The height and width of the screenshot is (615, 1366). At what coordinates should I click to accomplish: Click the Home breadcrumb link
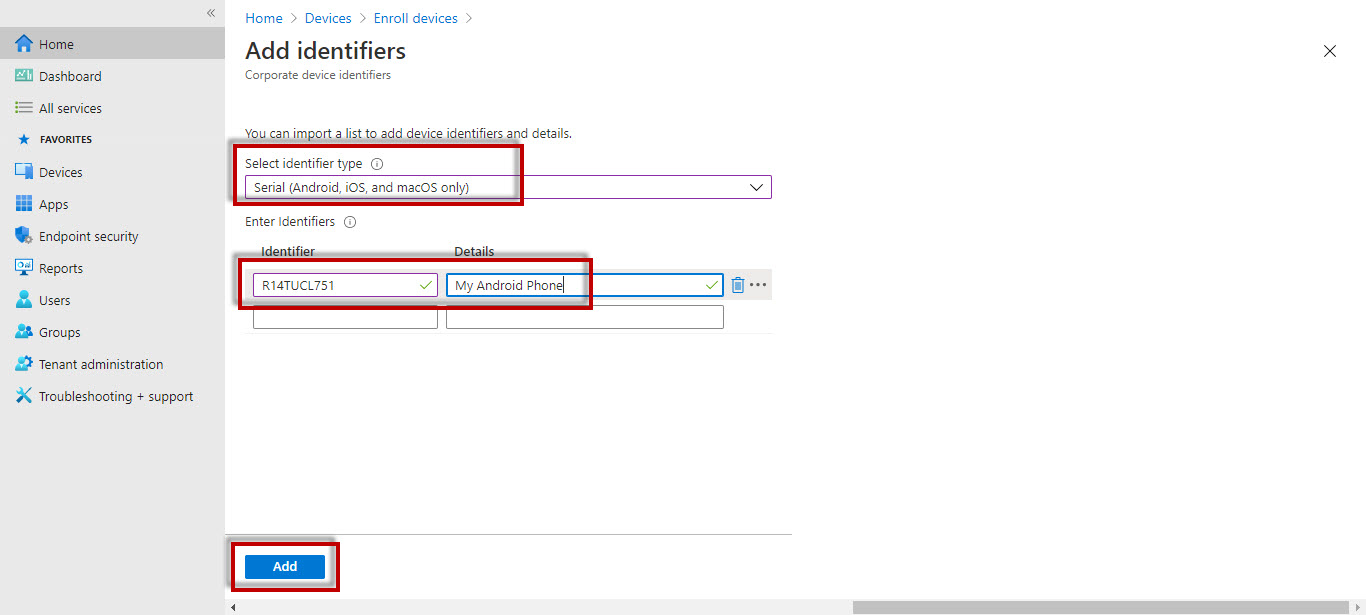pyautogui.click(x=263, y=17)
